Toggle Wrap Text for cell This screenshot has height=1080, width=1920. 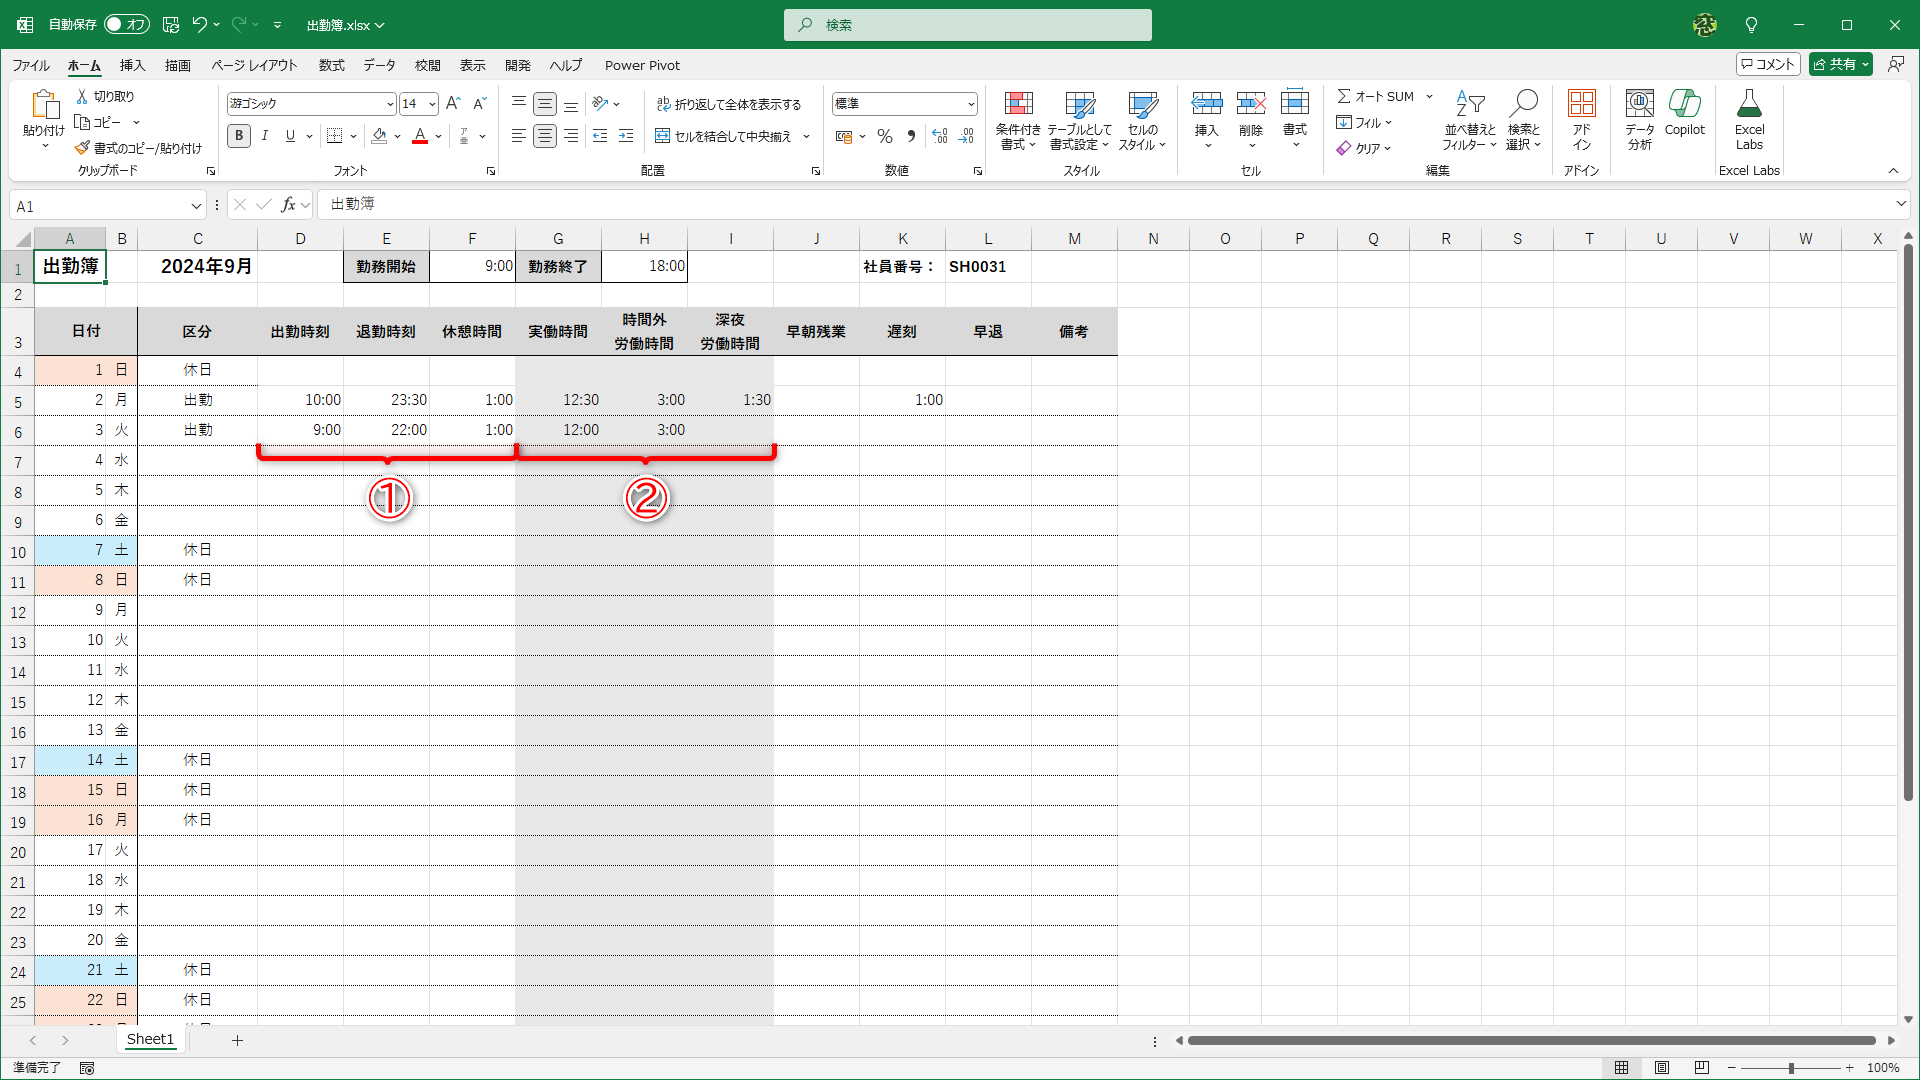pos(729,104)
